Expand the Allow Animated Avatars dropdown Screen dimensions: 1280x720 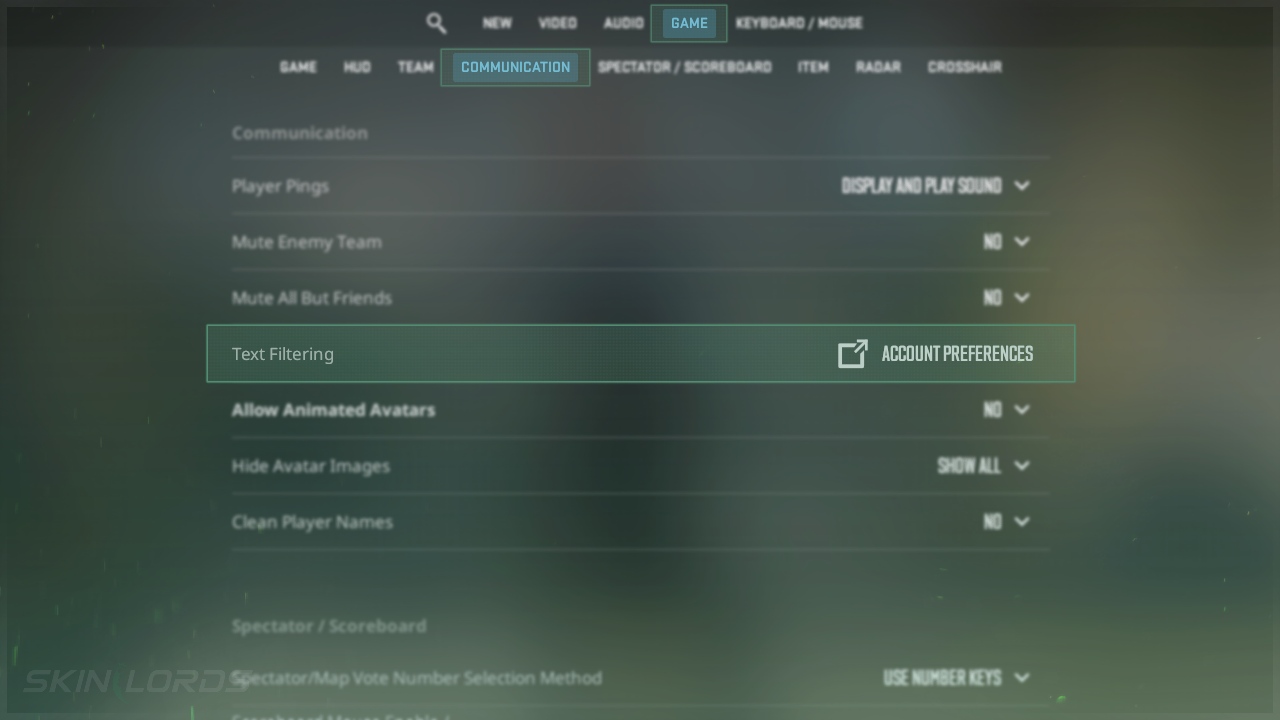(x=1006, y=410)
